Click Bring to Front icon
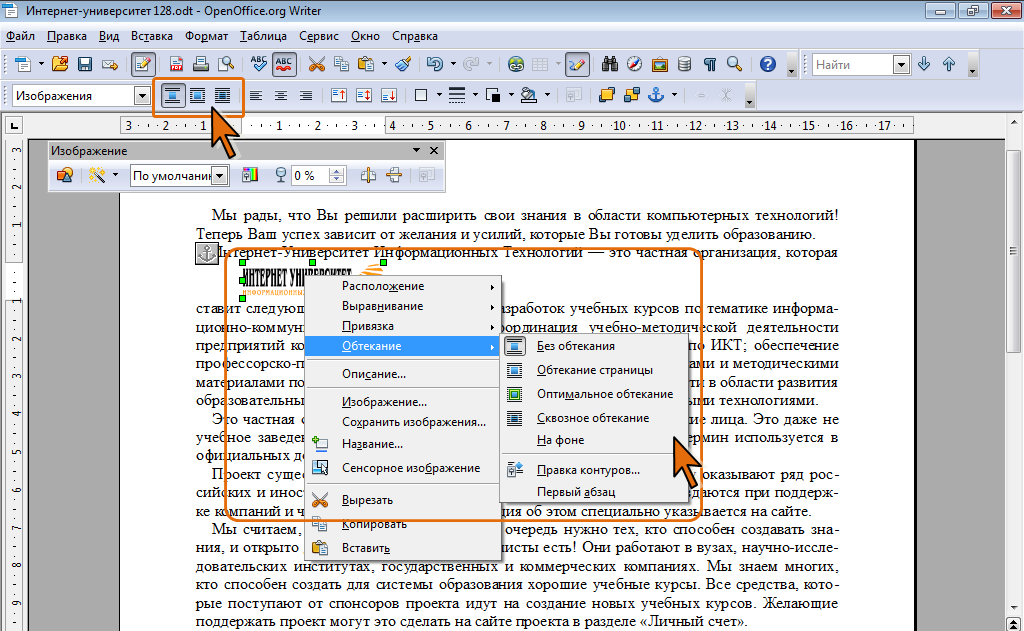1024x631 pixels. click(607, 96)
